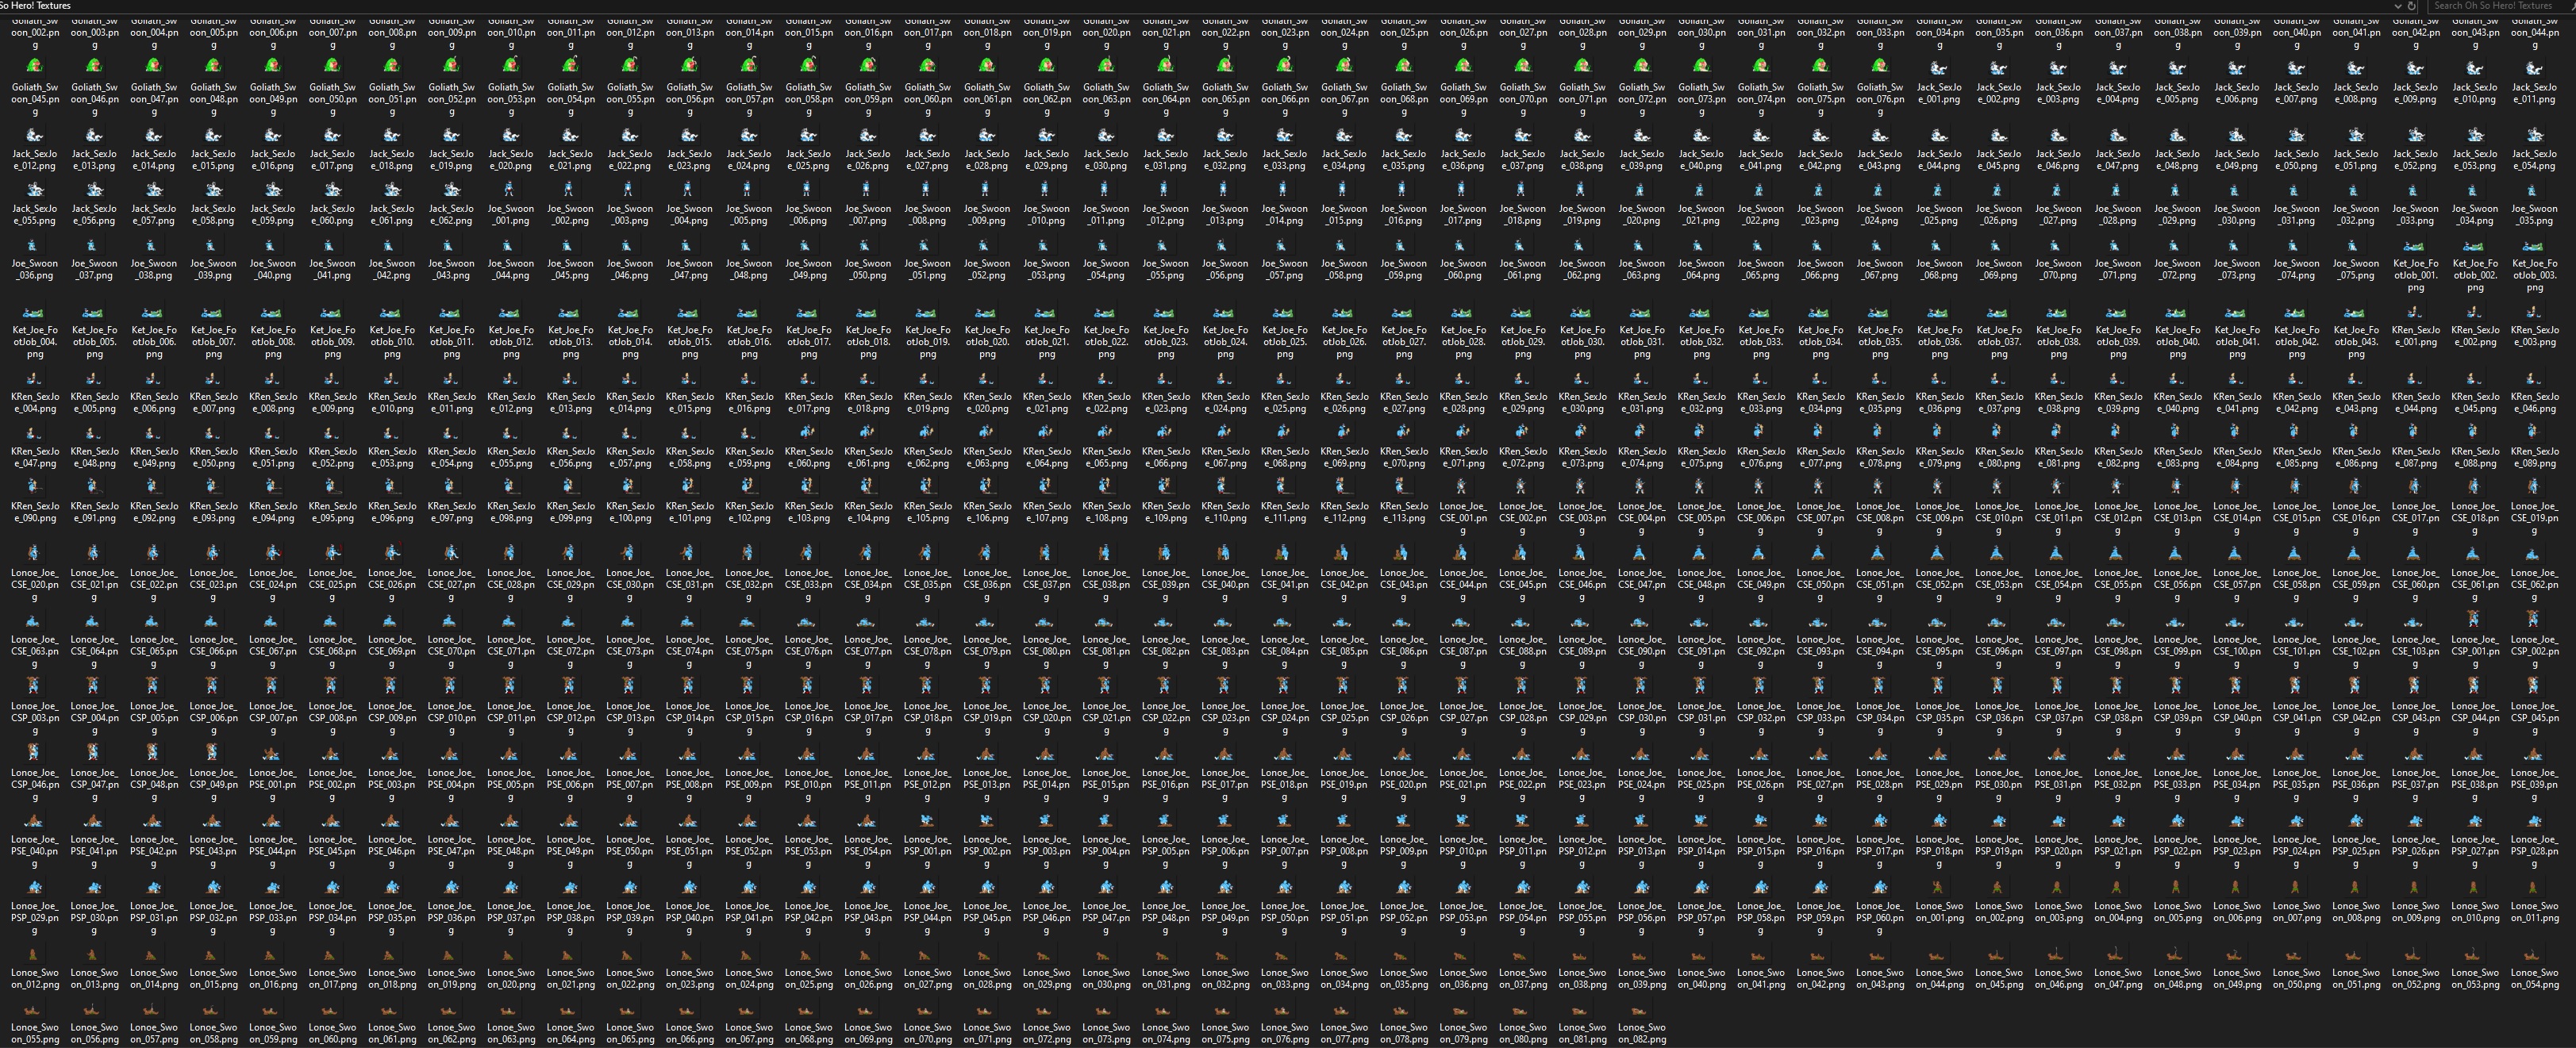This screenshot has width=2576, height=1048.
Task: Select Lonoe_Joe_CSE_001.png file icon
Action: pos(1462,487)
